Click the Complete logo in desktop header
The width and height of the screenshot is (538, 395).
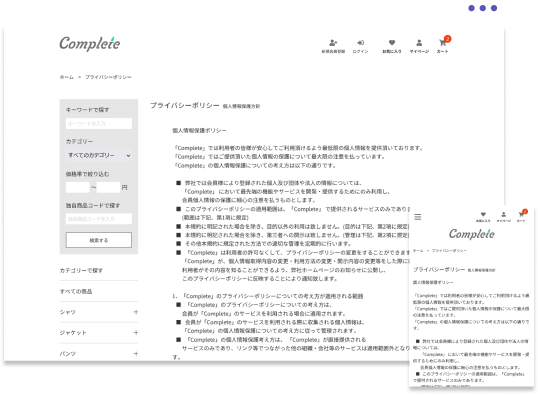[90, 44]
